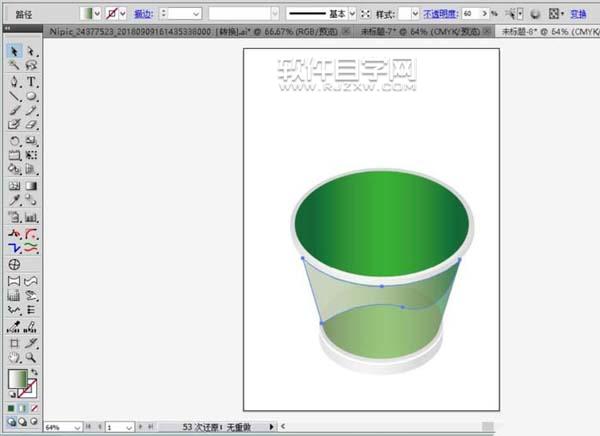Screen dimensions: 600x436
Task: Switch to Draw Behind mode
Action: 23,421
